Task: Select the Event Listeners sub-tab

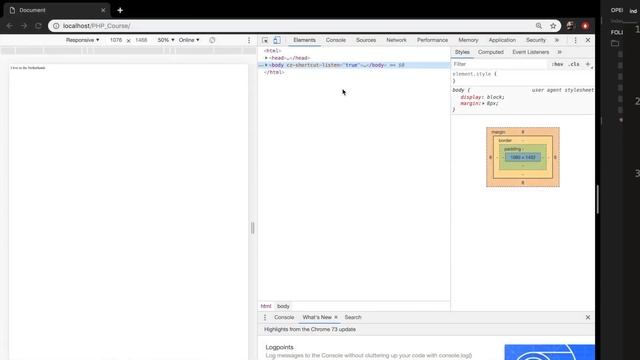Action: 531,52
